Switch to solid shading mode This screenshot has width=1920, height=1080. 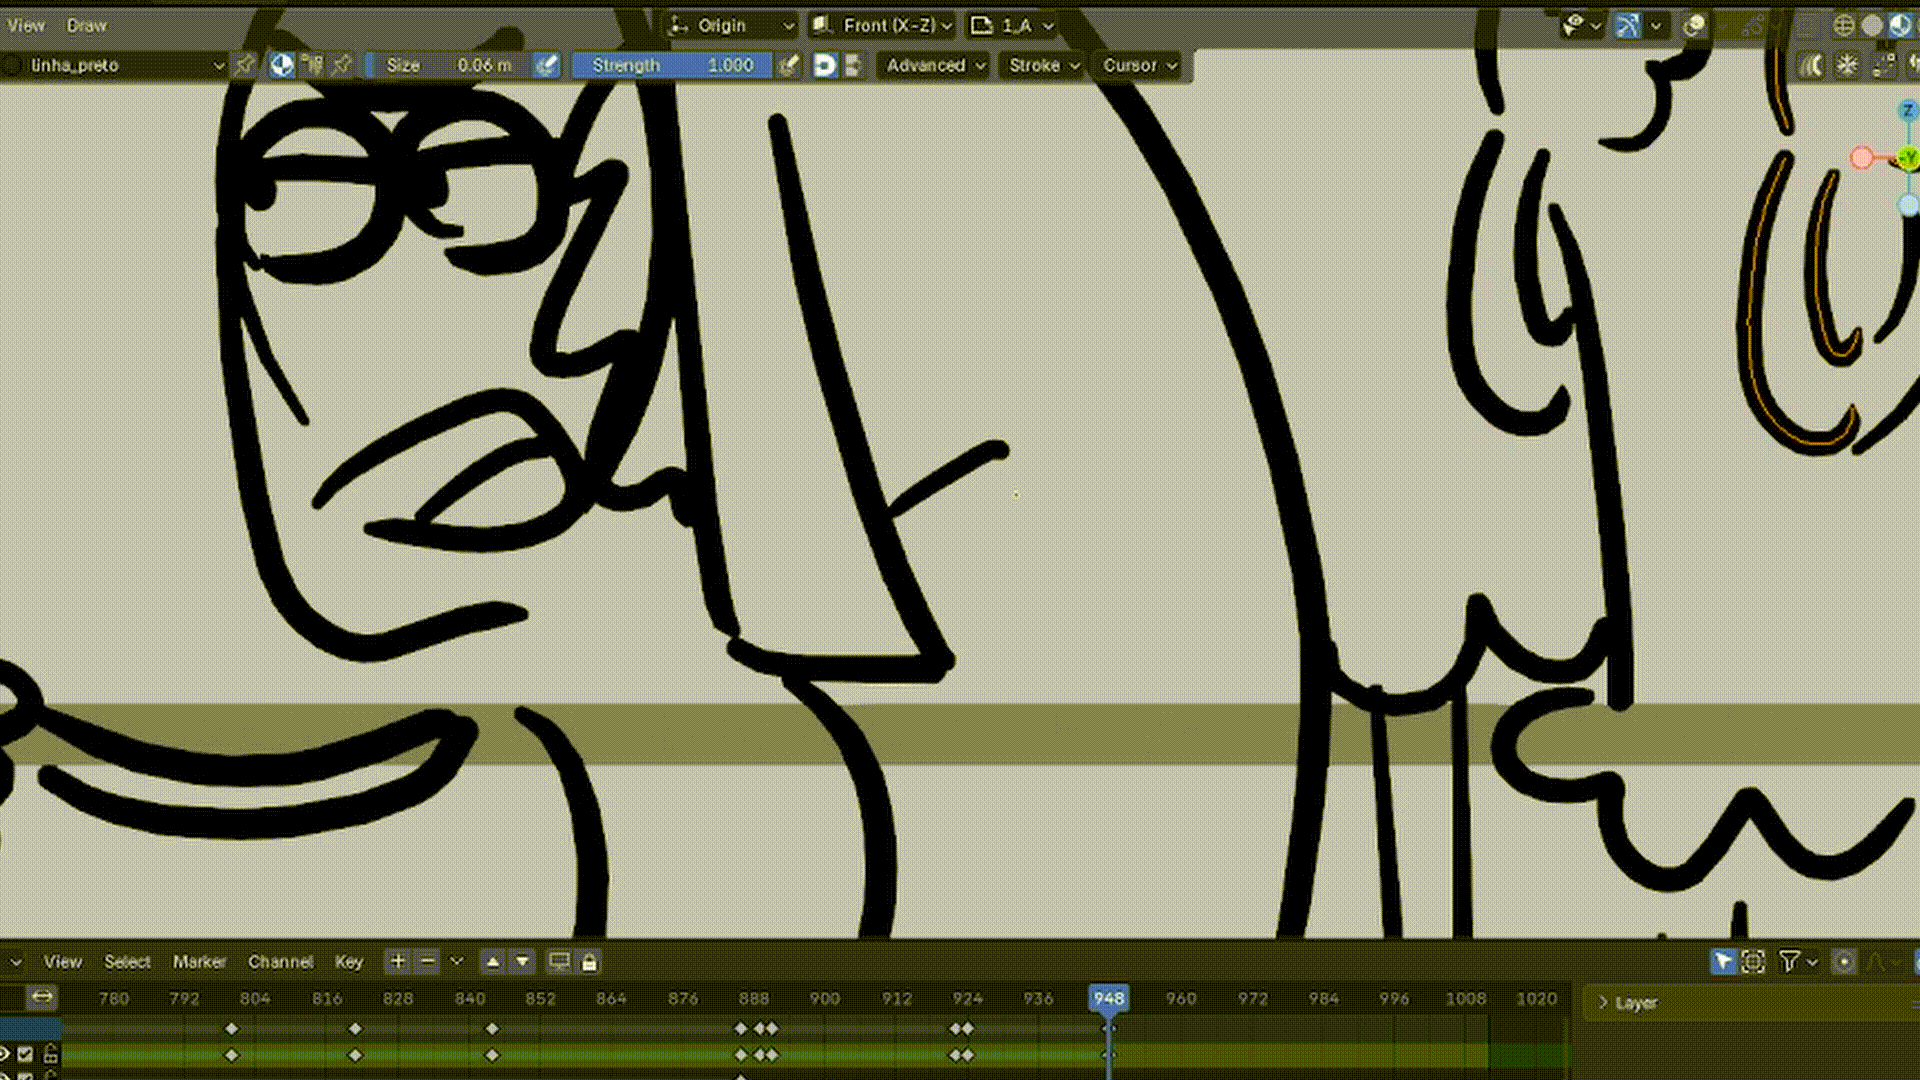pyautogui.click(x=1872, y=25)
